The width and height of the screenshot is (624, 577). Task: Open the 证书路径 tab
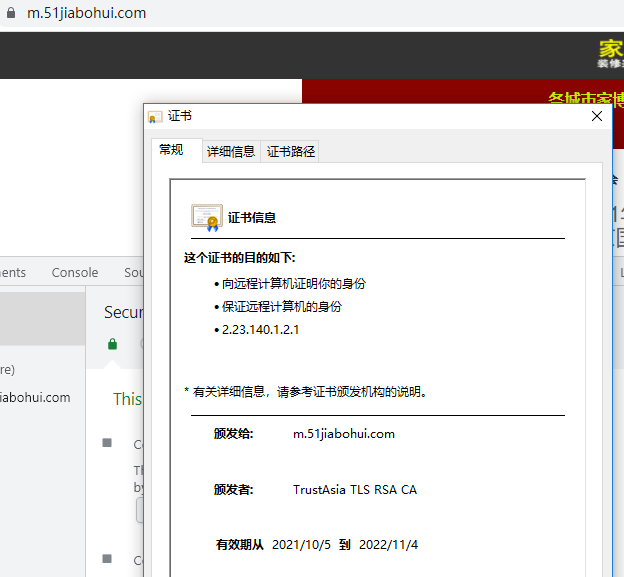click(290, 152)
